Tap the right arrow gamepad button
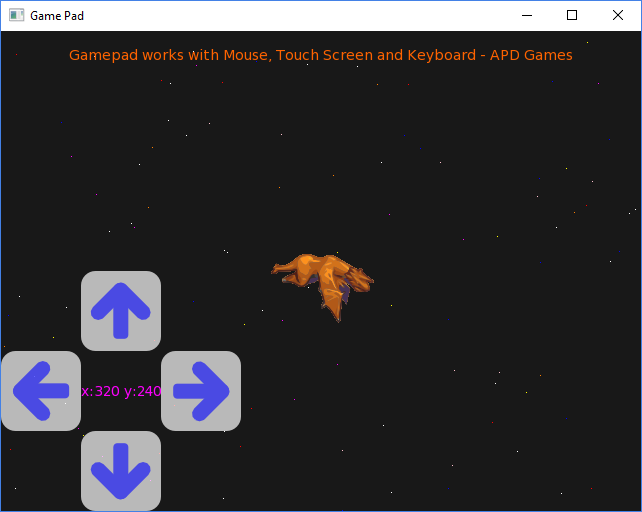 [x=201, y=391]
